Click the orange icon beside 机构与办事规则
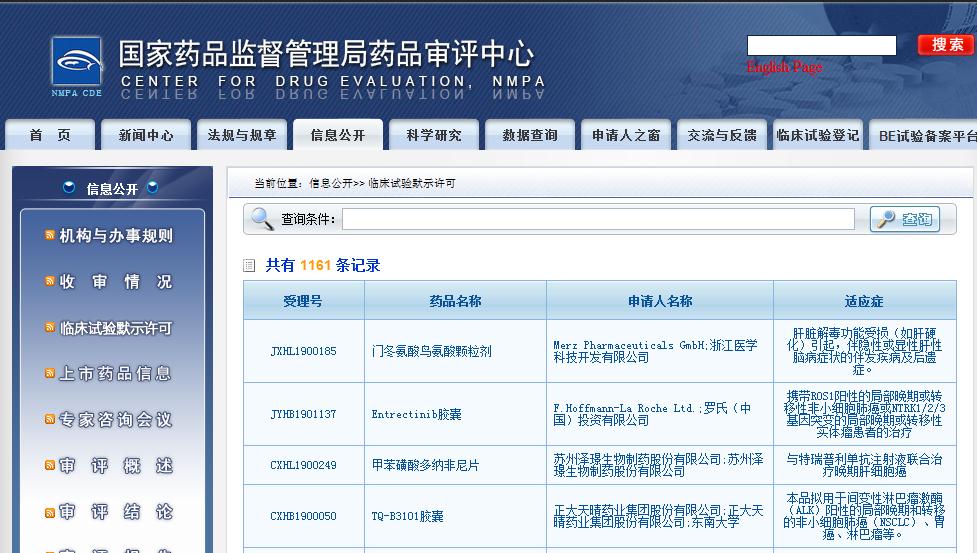The width and height of the screenshot is (977, 553). click(50, 235)
